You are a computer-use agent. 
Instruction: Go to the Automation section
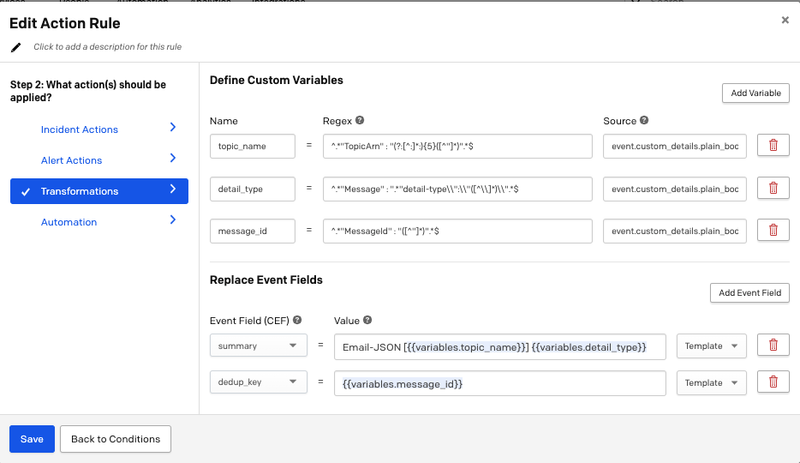(99, 221)
